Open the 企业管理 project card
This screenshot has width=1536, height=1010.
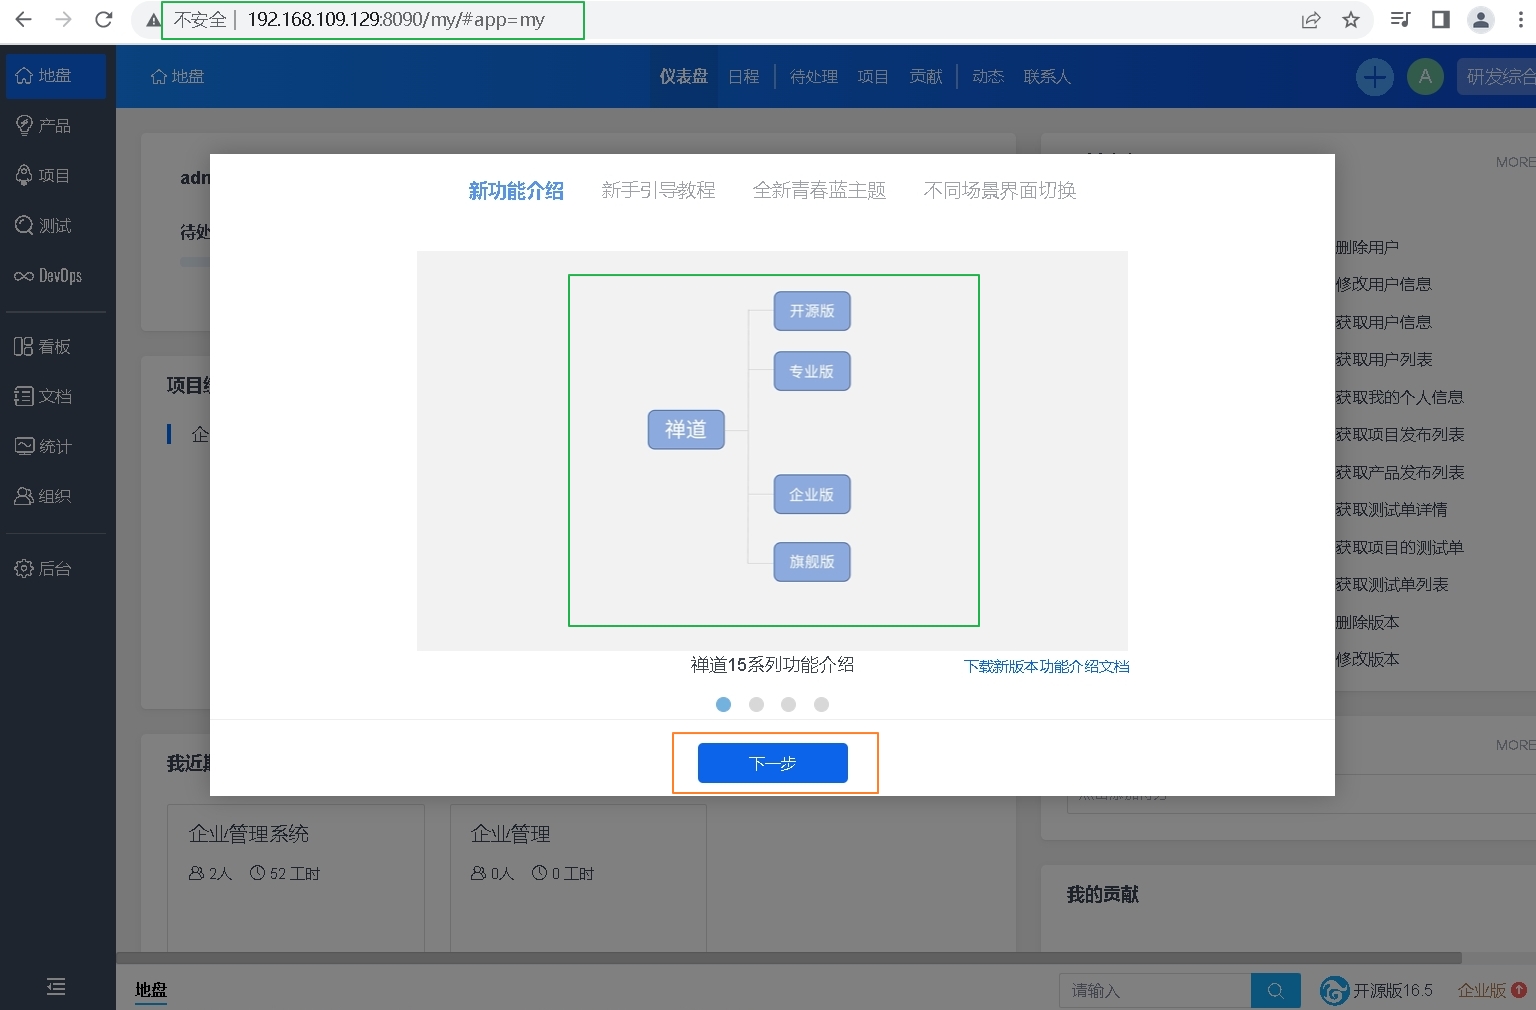[578, 877]
